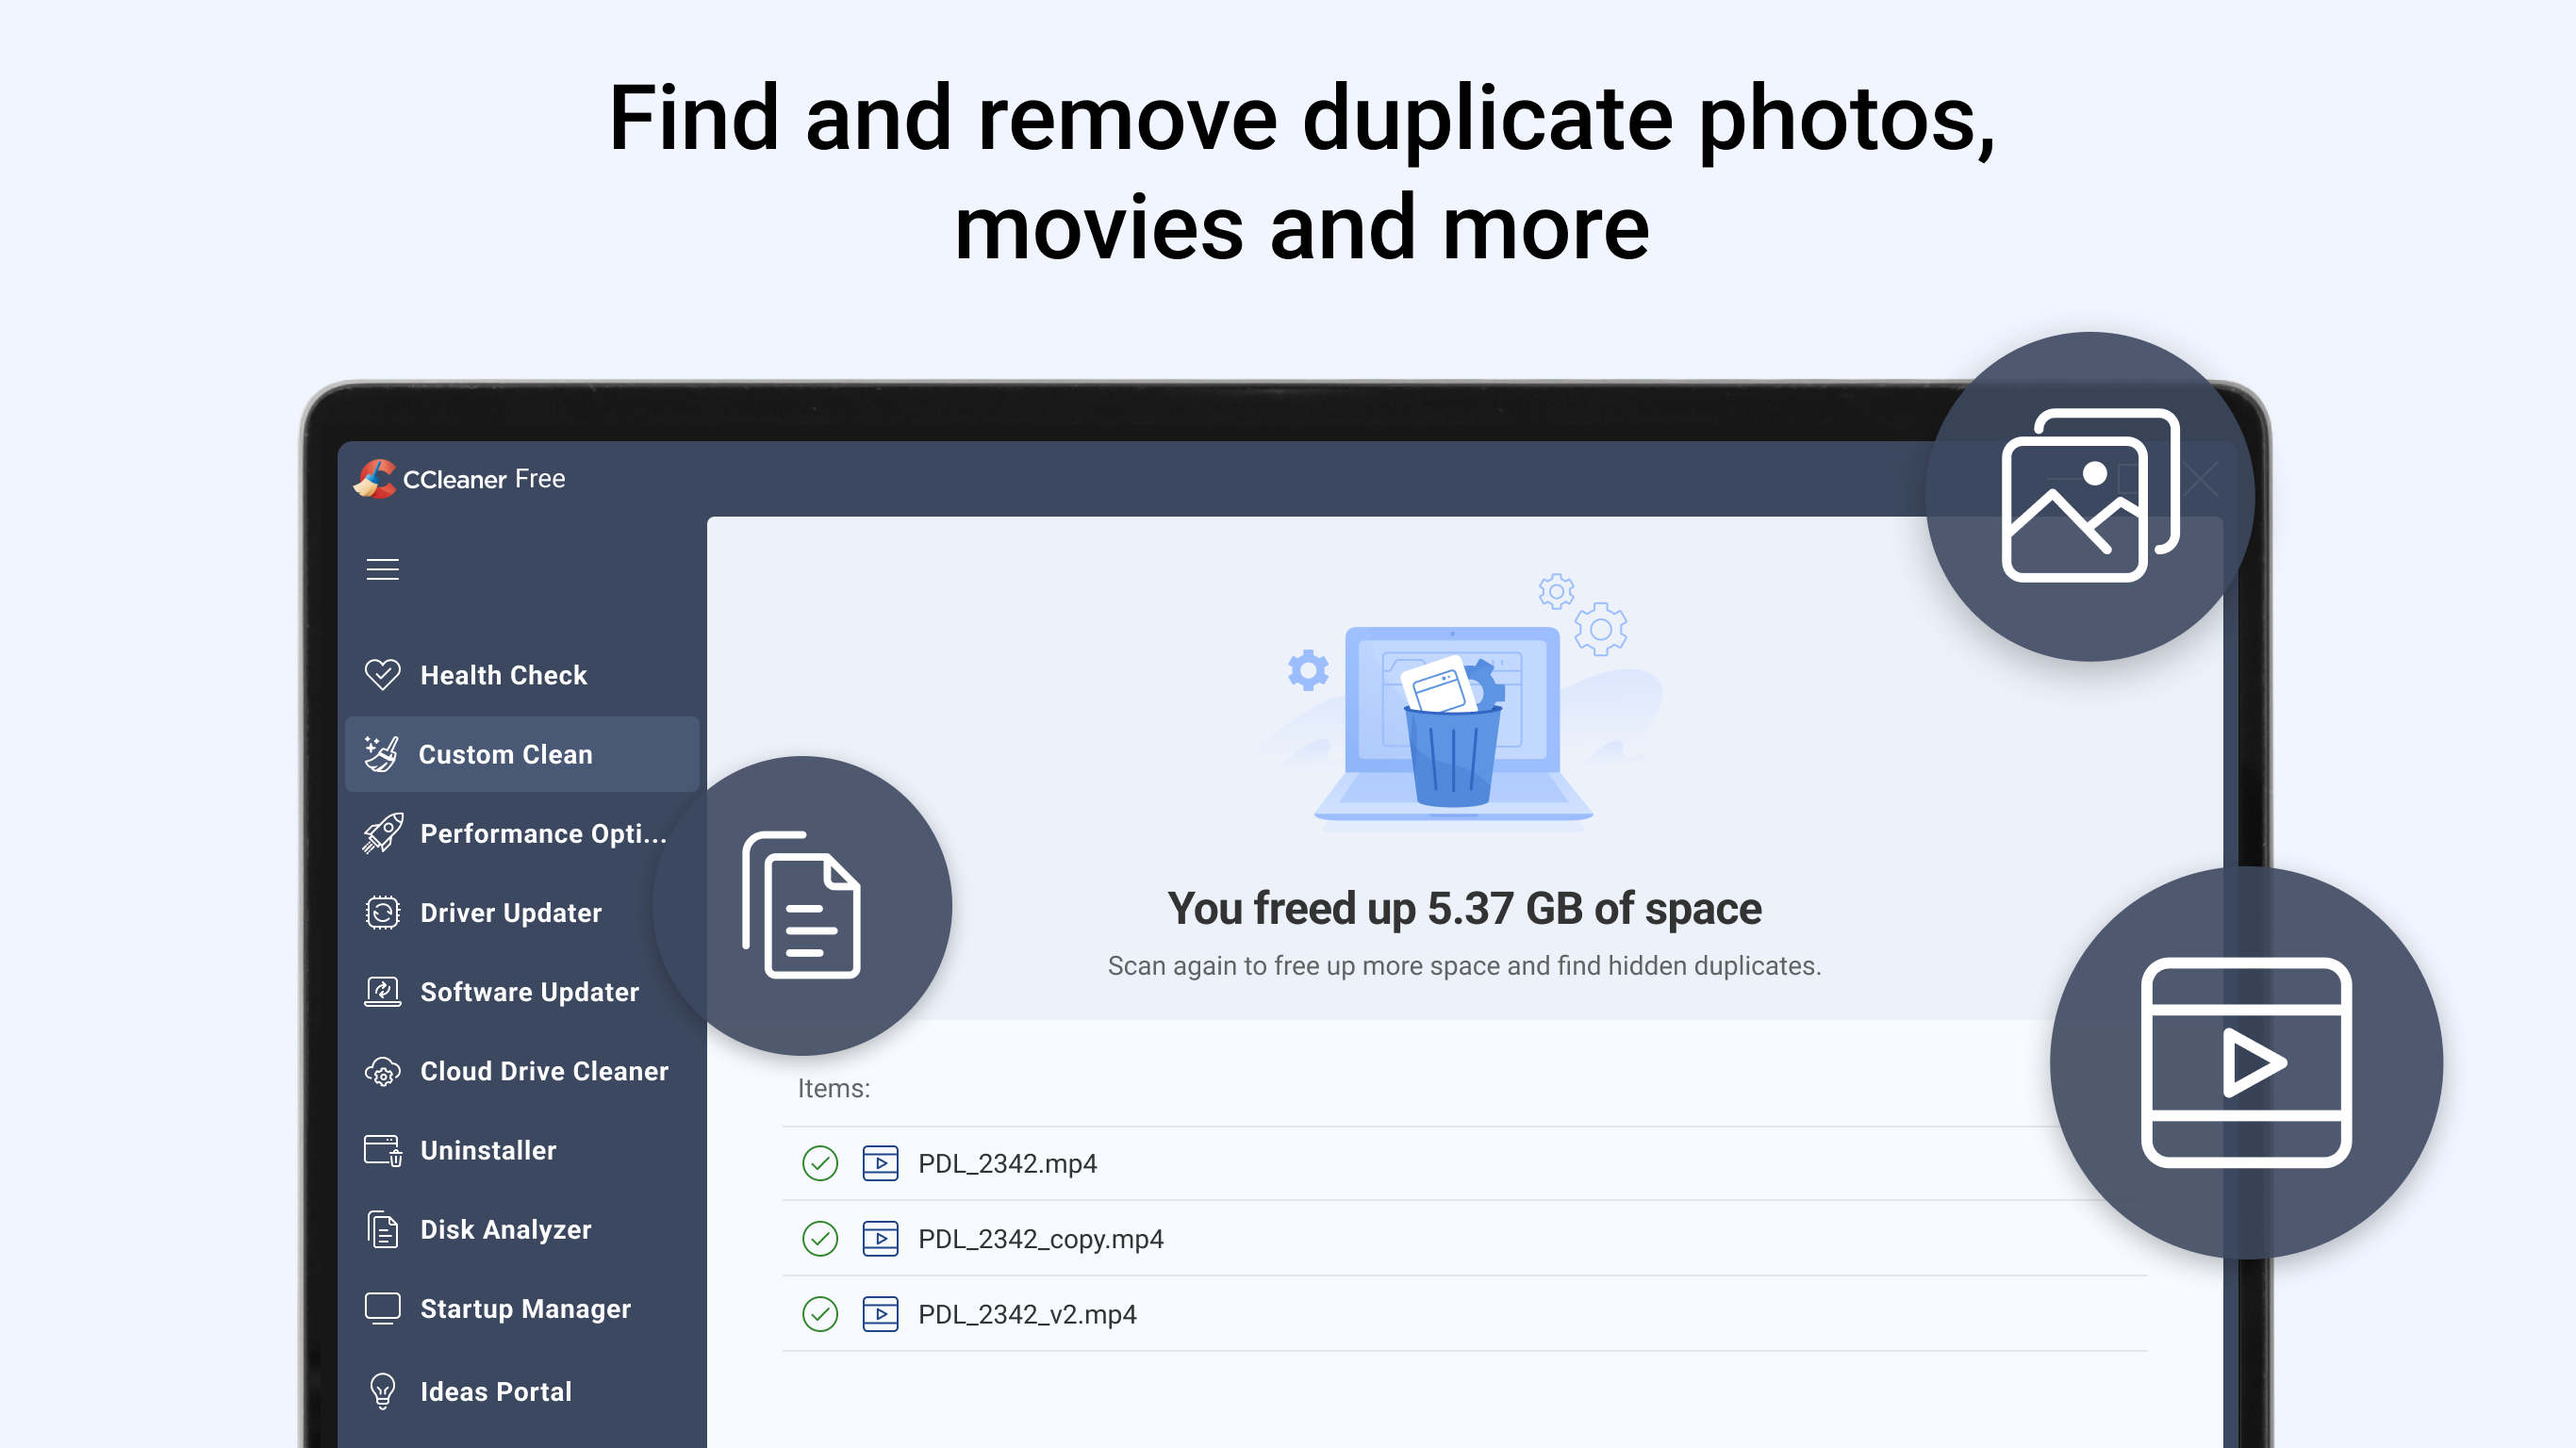This screenshot has width=2576, height=1448.
Task: Open the Startup Manager section
Action: click(525, 1308)
